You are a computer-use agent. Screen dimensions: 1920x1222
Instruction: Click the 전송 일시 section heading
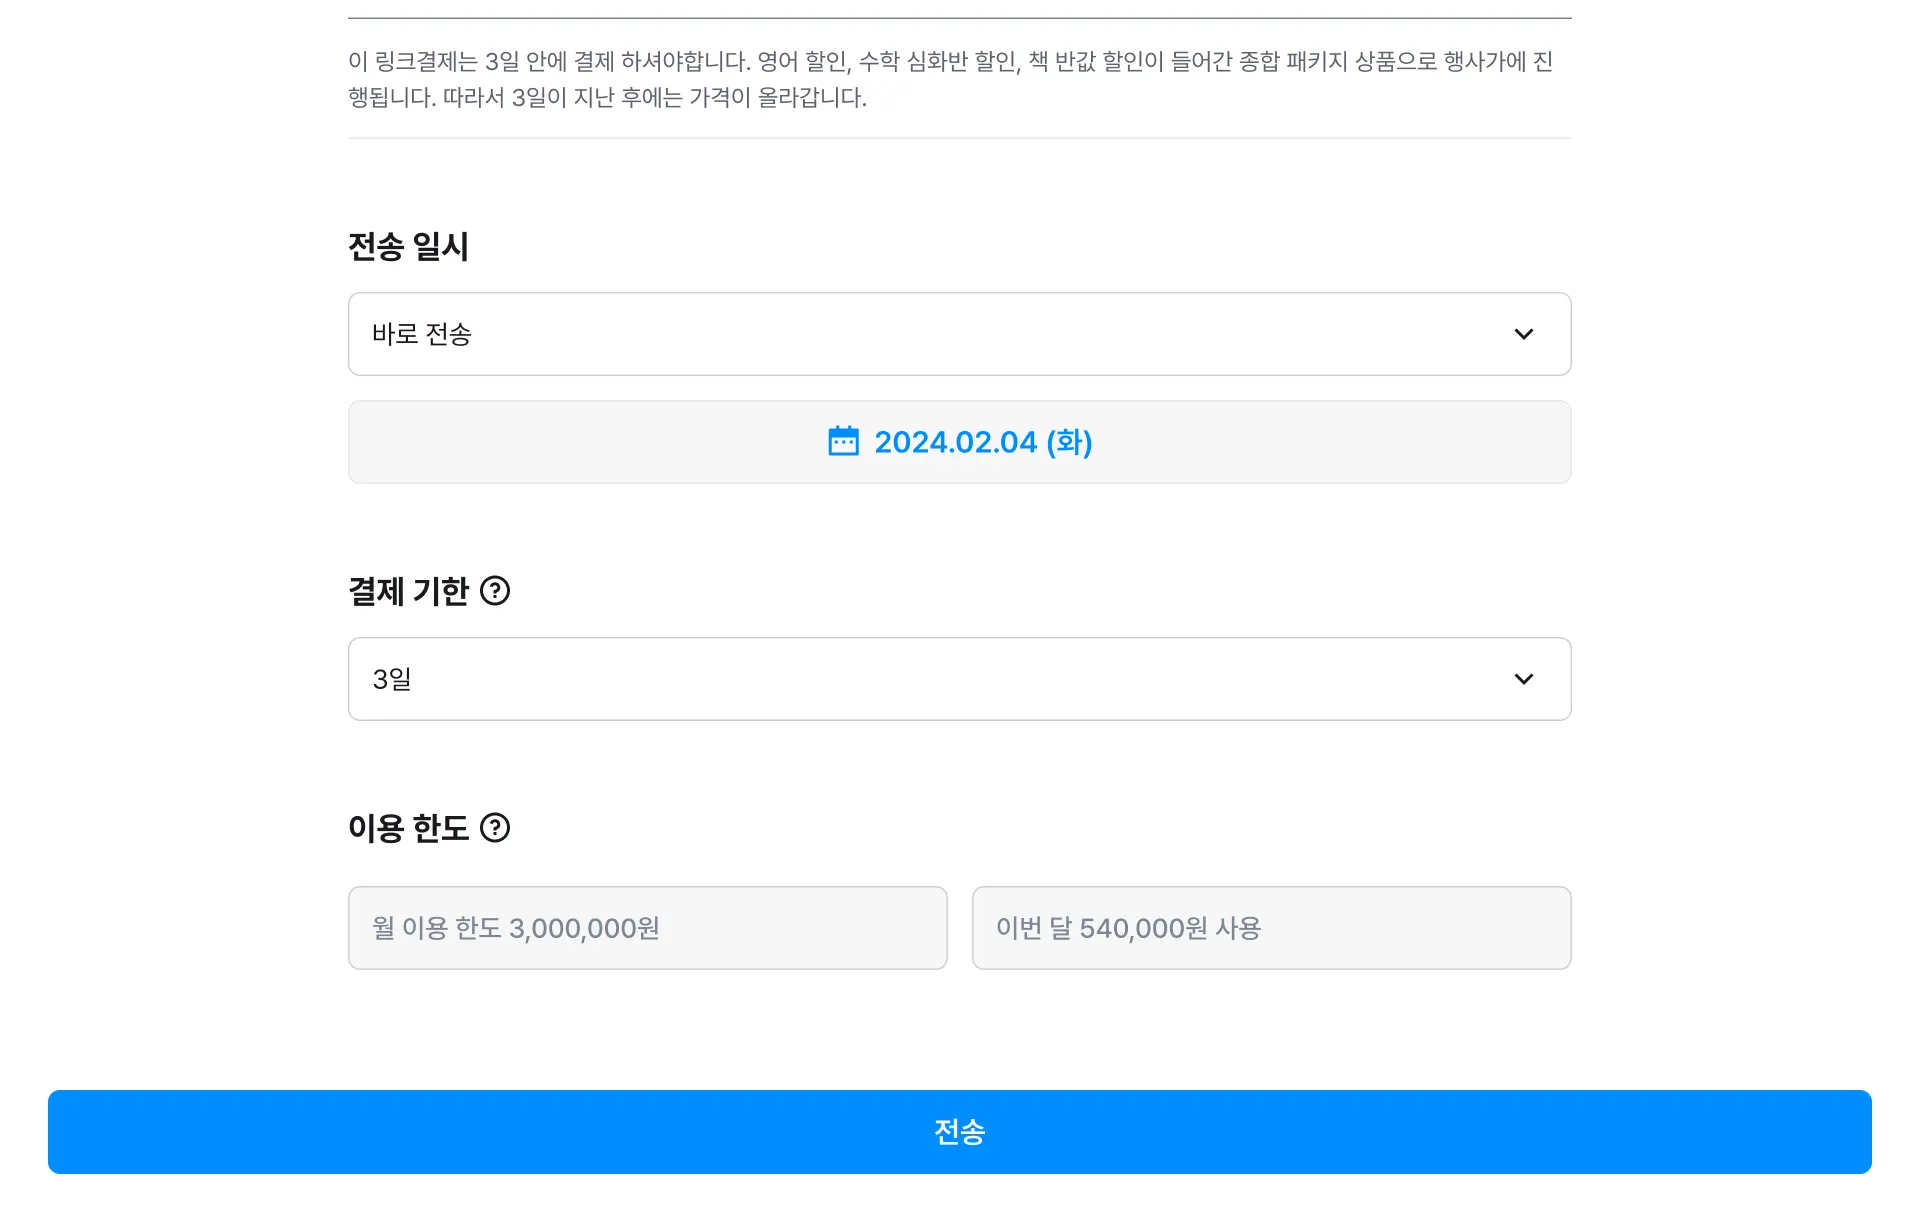click(x=408, y=247)
